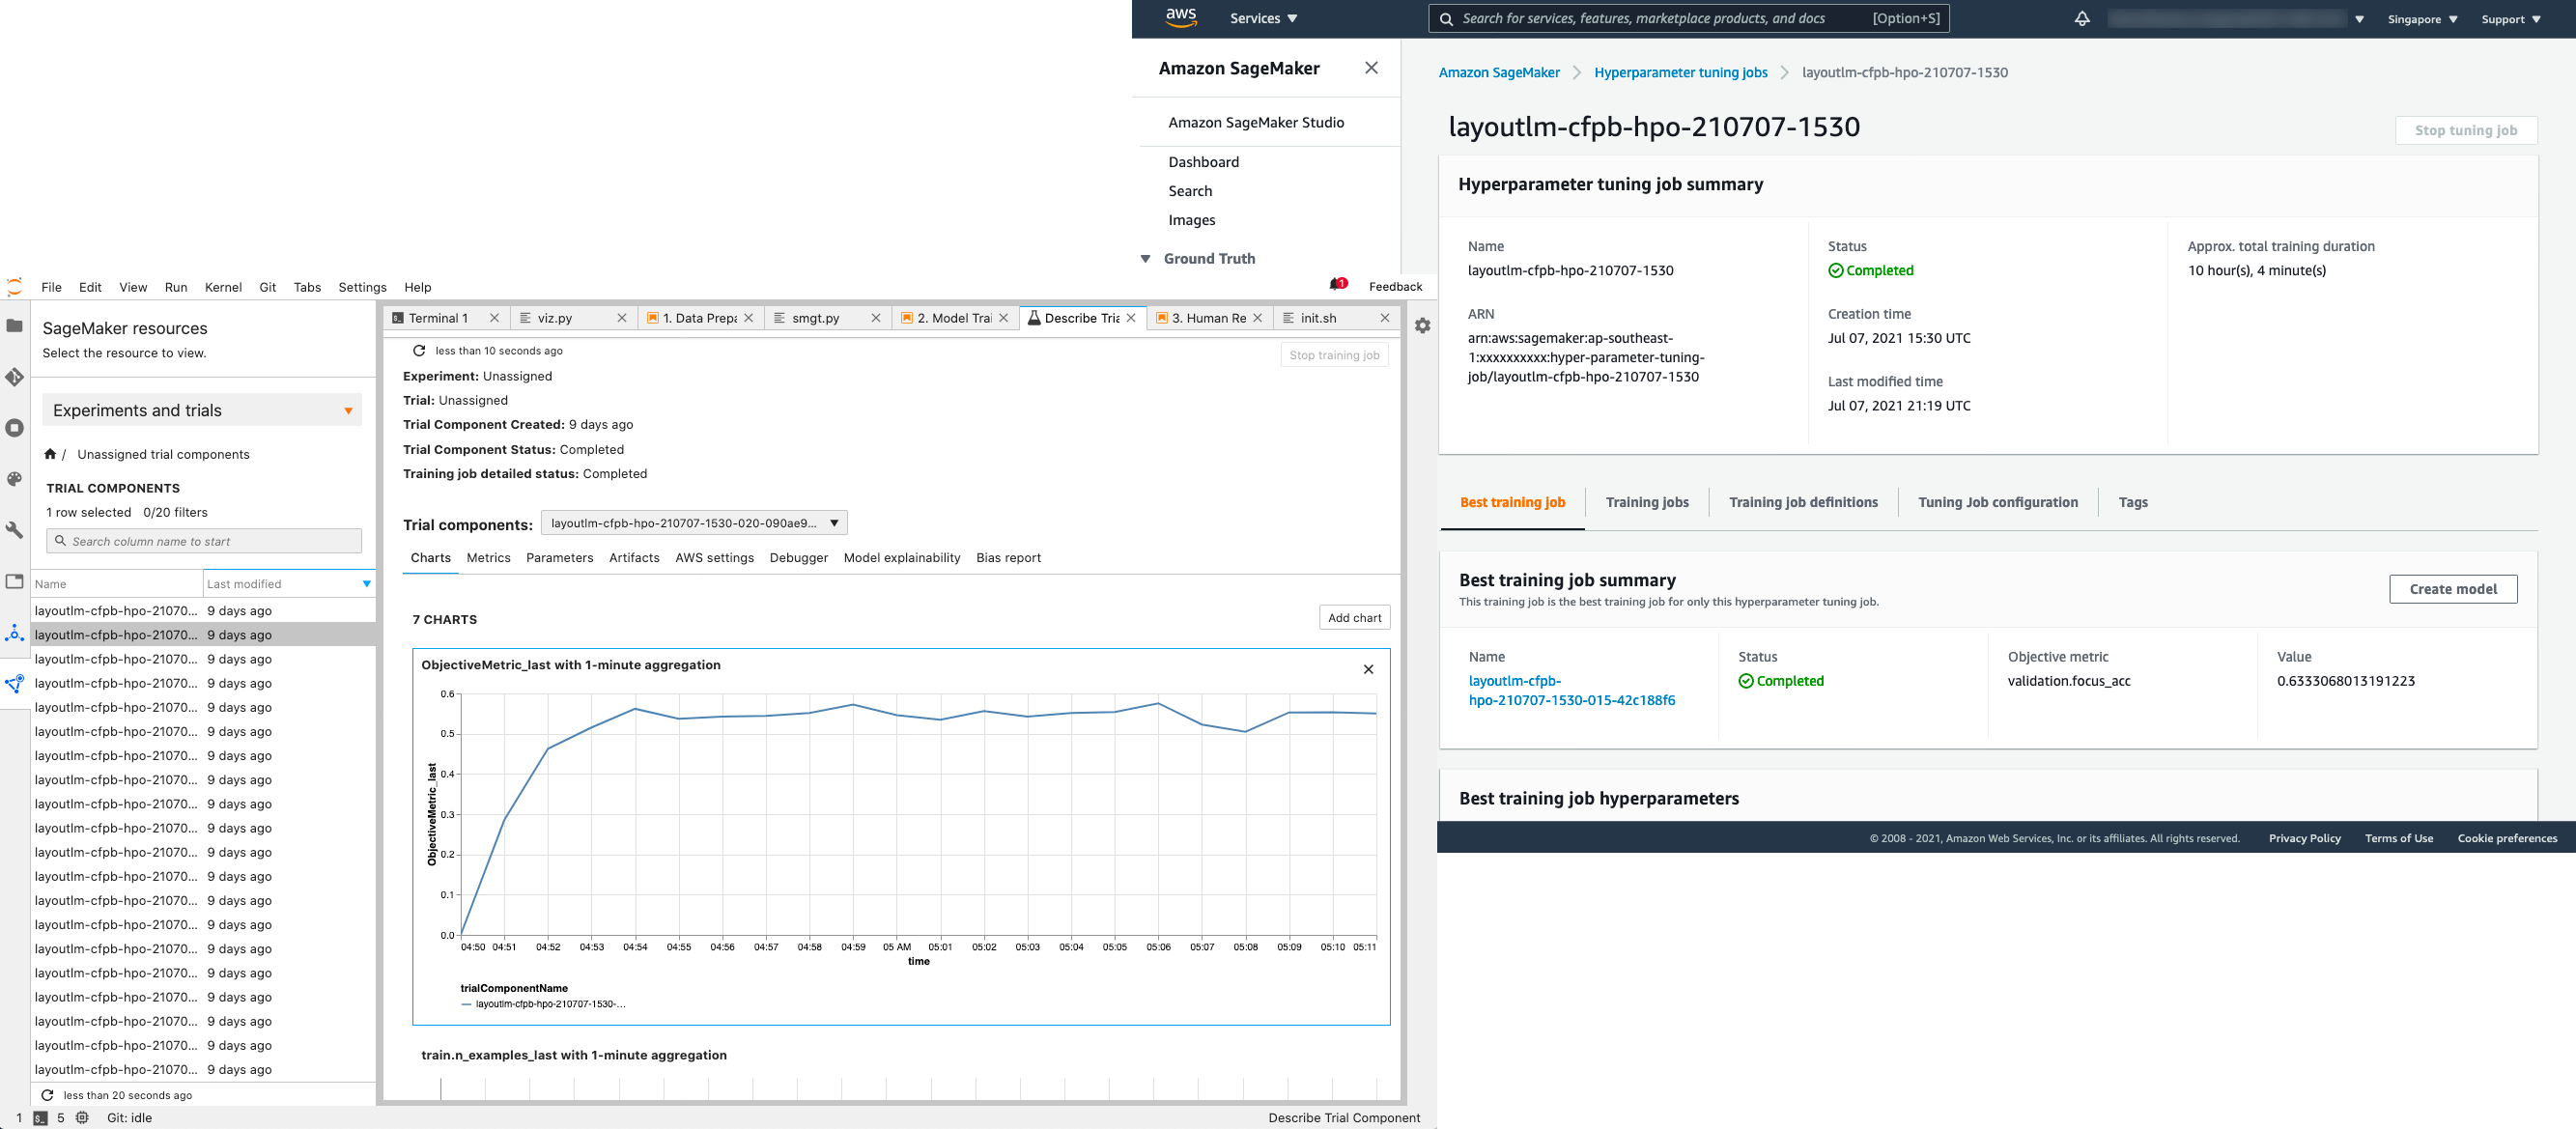Click the column name search field
Viewport: 2576px width, 1129px height.
tap(204, 541)
